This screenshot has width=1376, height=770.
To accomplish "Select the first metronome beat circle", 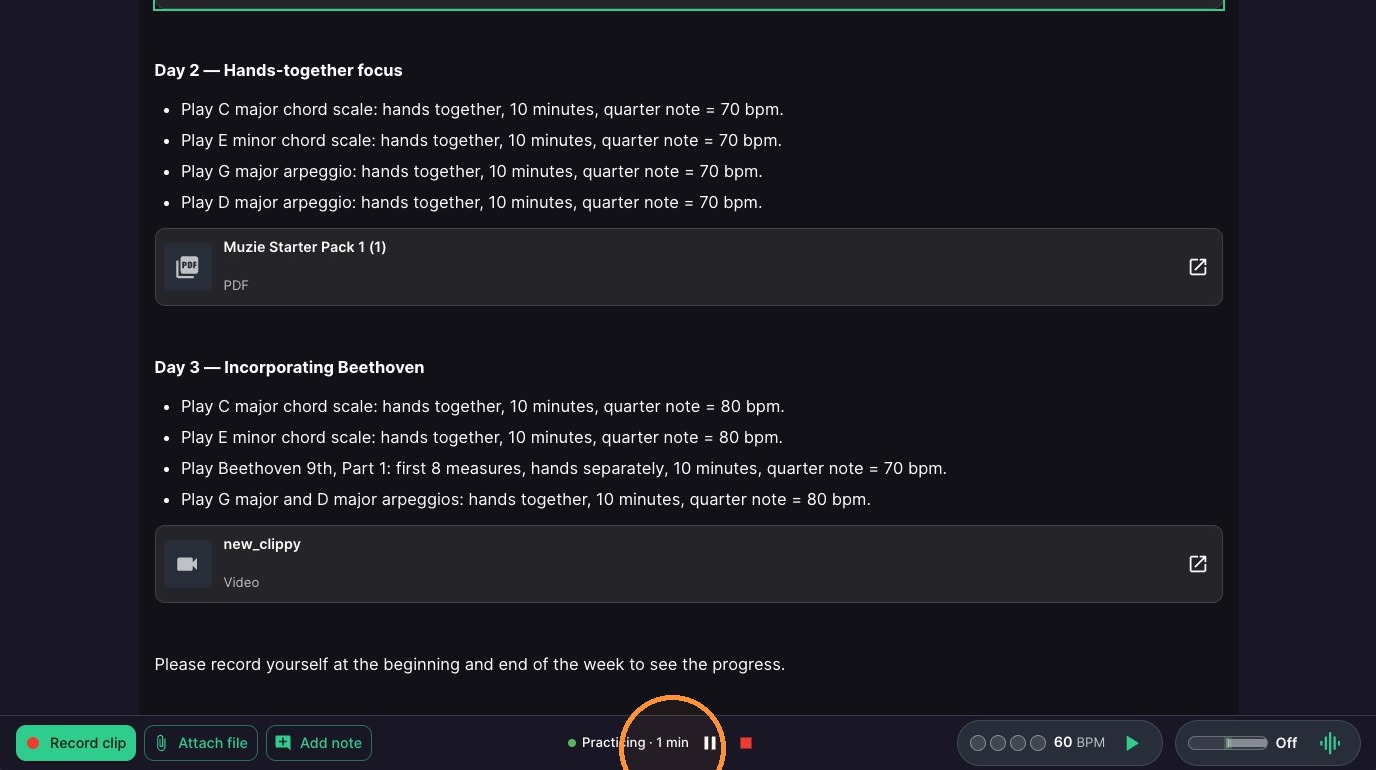I will coord(978,743).
